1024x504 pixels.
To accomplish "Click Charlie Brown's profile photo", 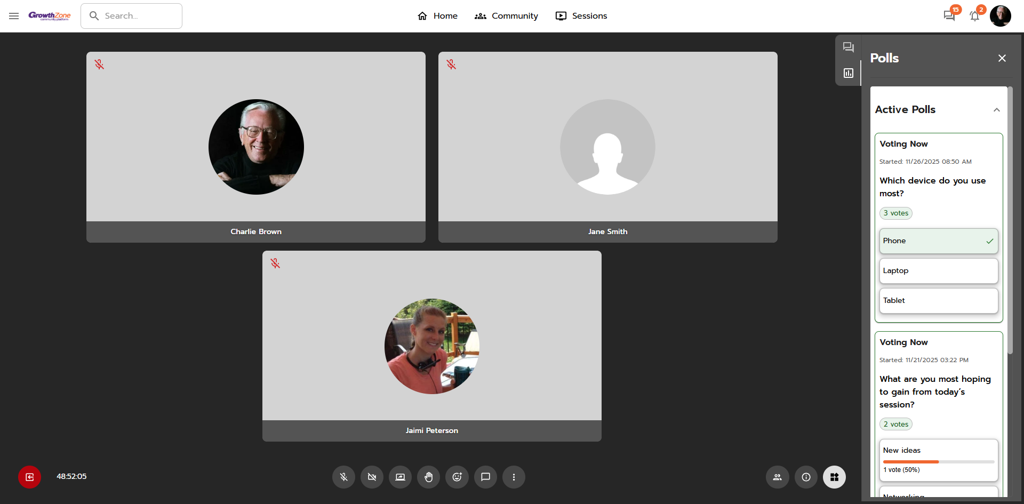I will [256, 147].
